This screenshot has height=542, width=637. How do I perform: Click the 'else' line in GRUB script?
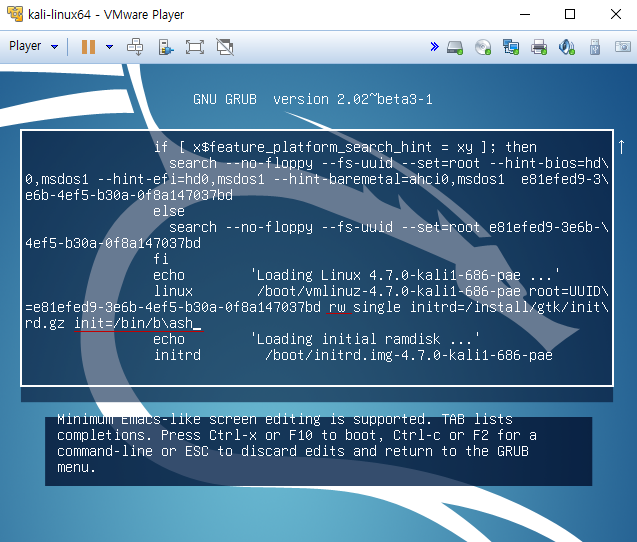click(169, 211)
